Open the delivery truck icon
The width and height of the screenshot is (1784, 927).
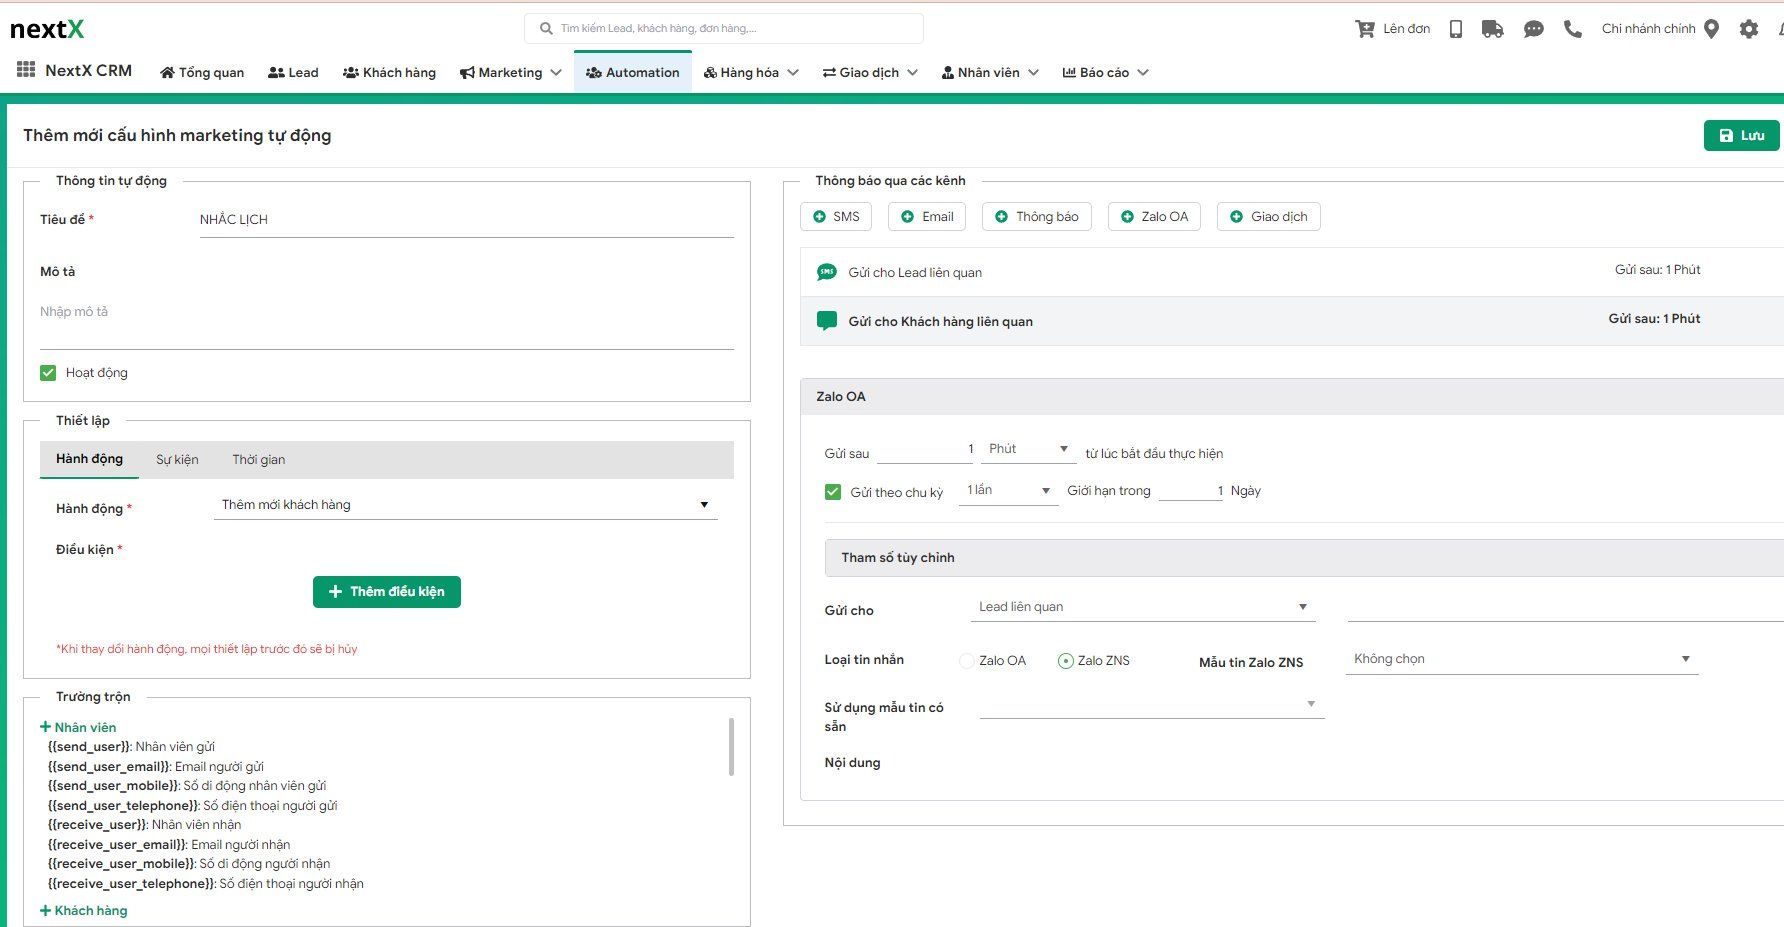pos(1492,29)
